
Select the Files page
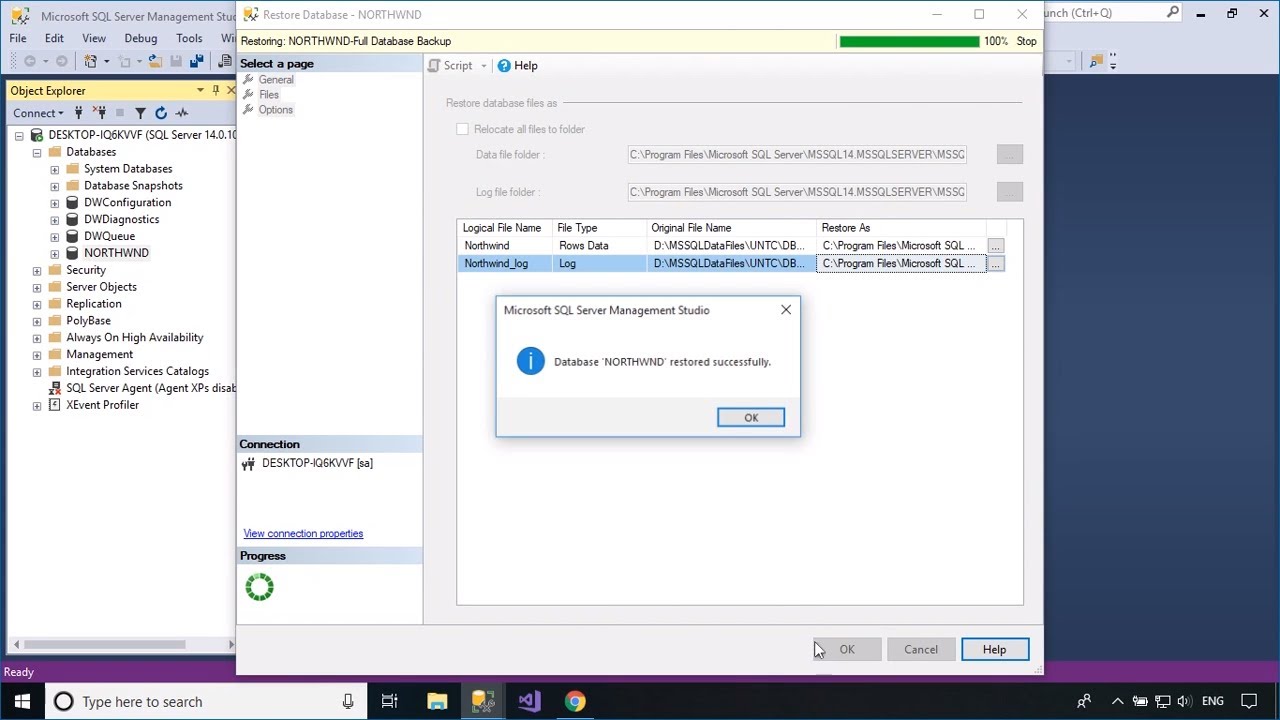[x=269, y=95]
